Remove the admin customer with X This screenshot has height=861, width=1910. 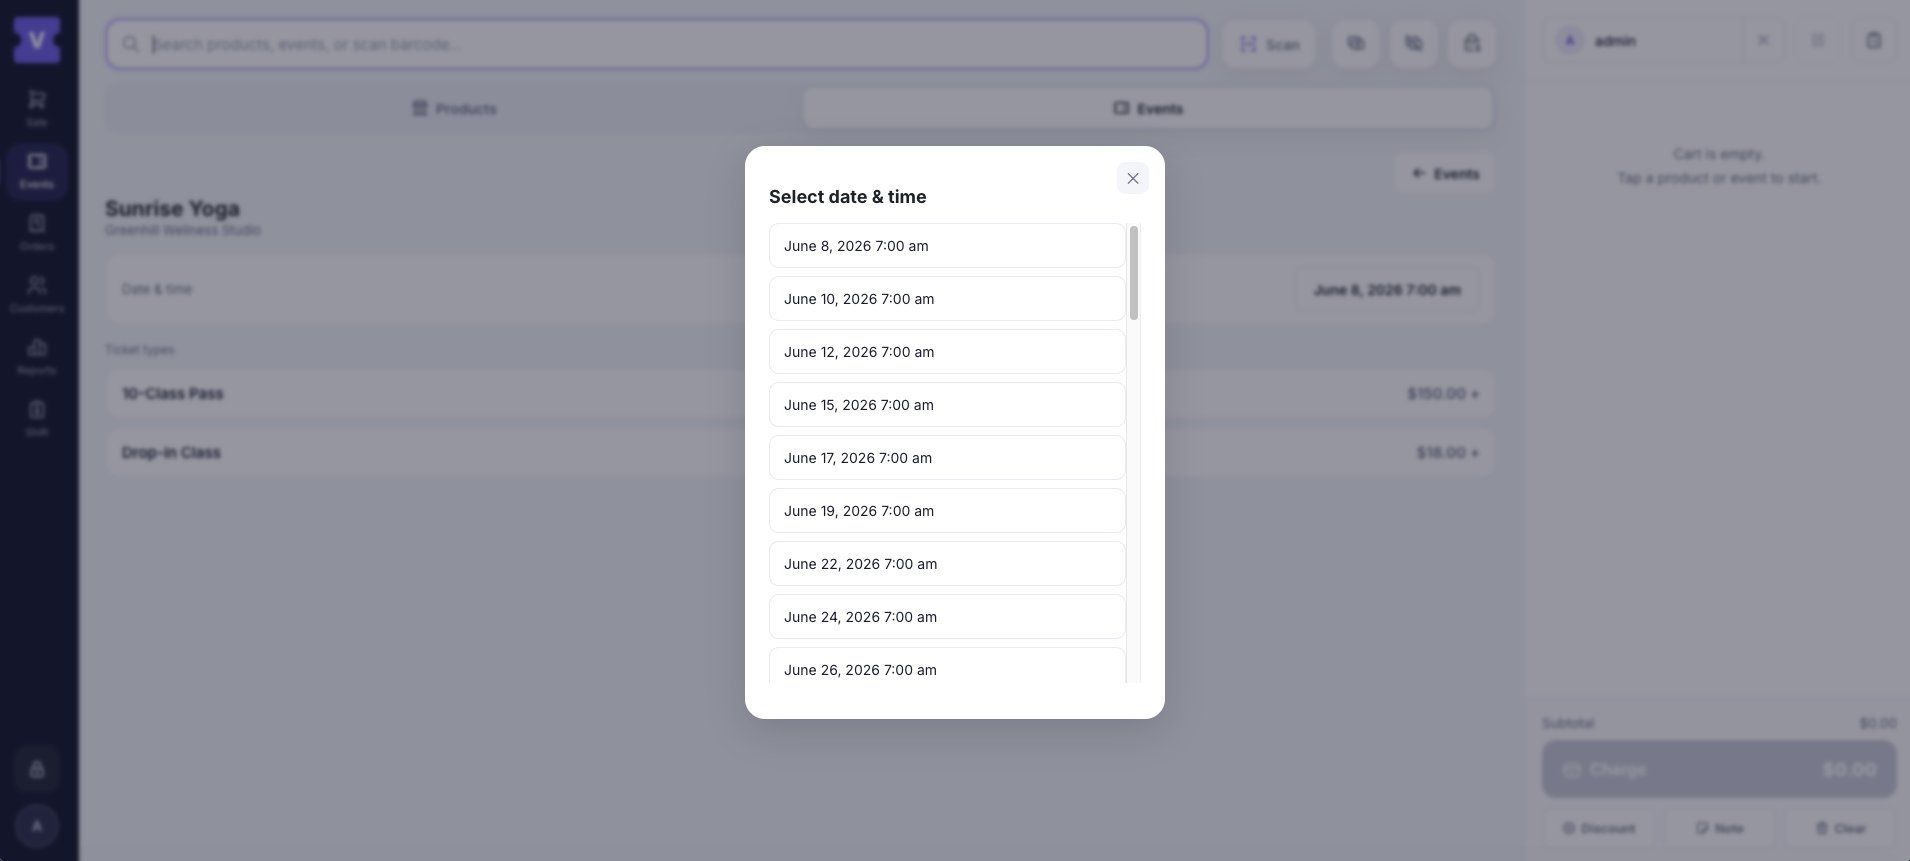tap(1763, 41)
